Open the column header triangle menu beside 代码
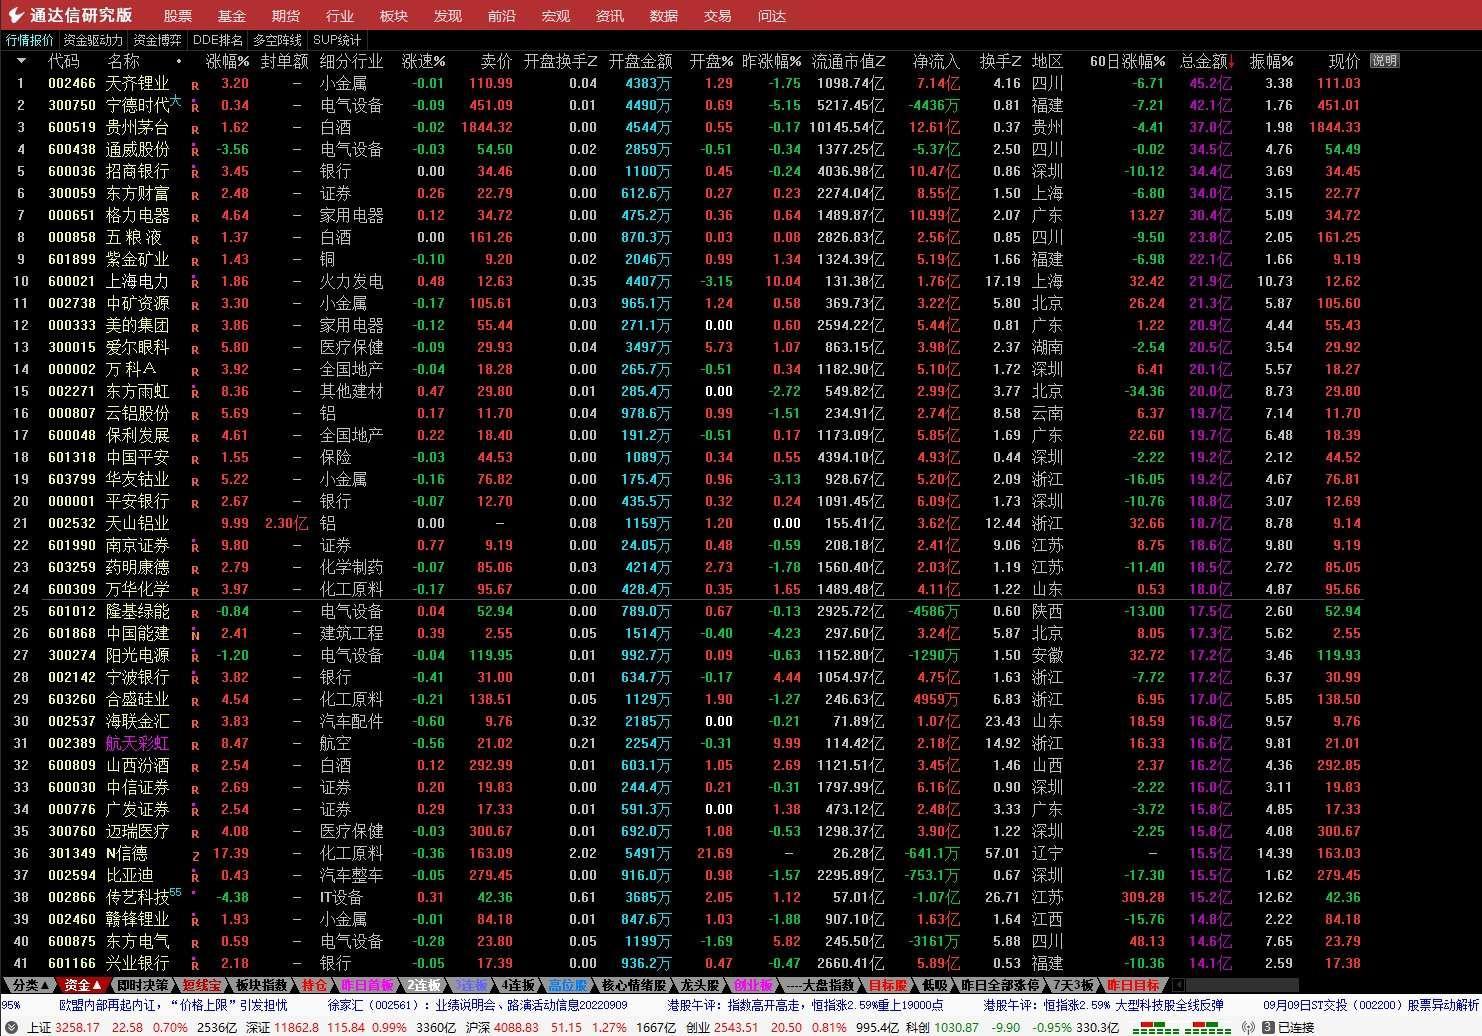This screenshot has height=1036, width=1482. coord(21,61)
